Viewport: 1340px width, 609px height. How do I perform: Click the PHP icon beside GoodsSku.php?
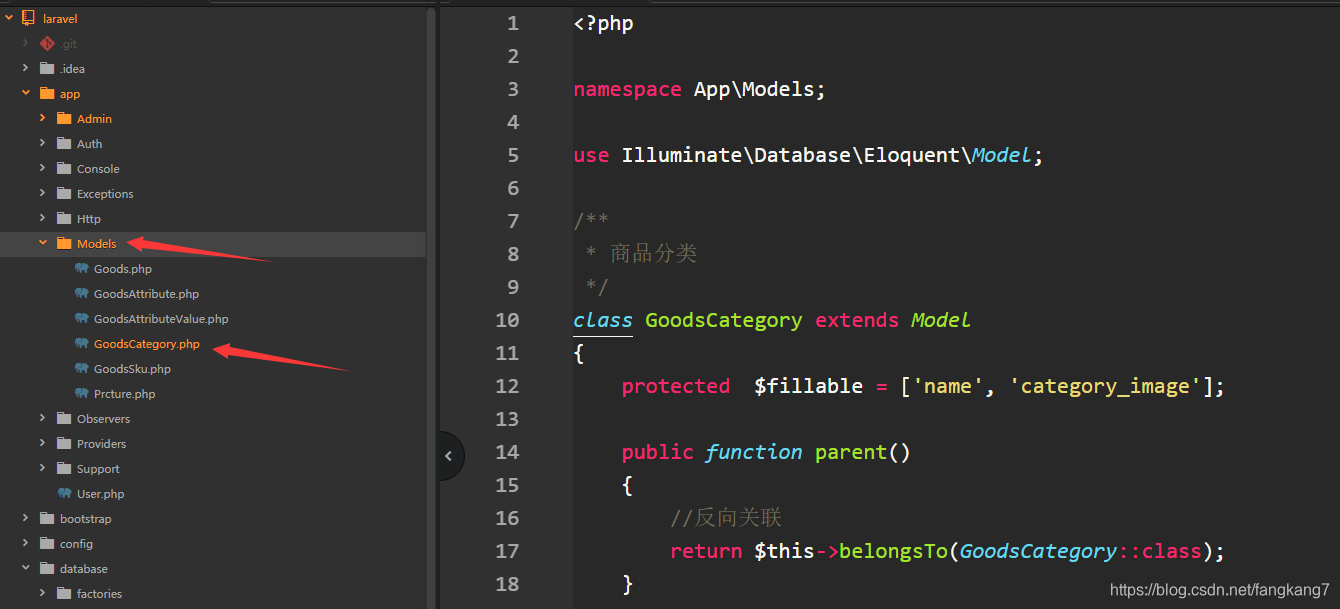[x=82, y=369]
